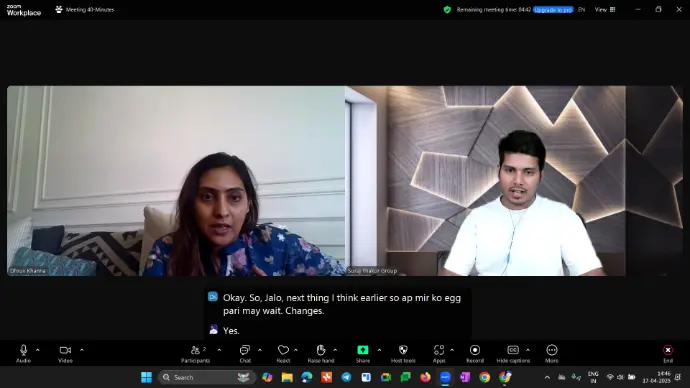690x388 pixels.
Task: Select Suraj Thakur Group video tile
Action: coord(514,181)
